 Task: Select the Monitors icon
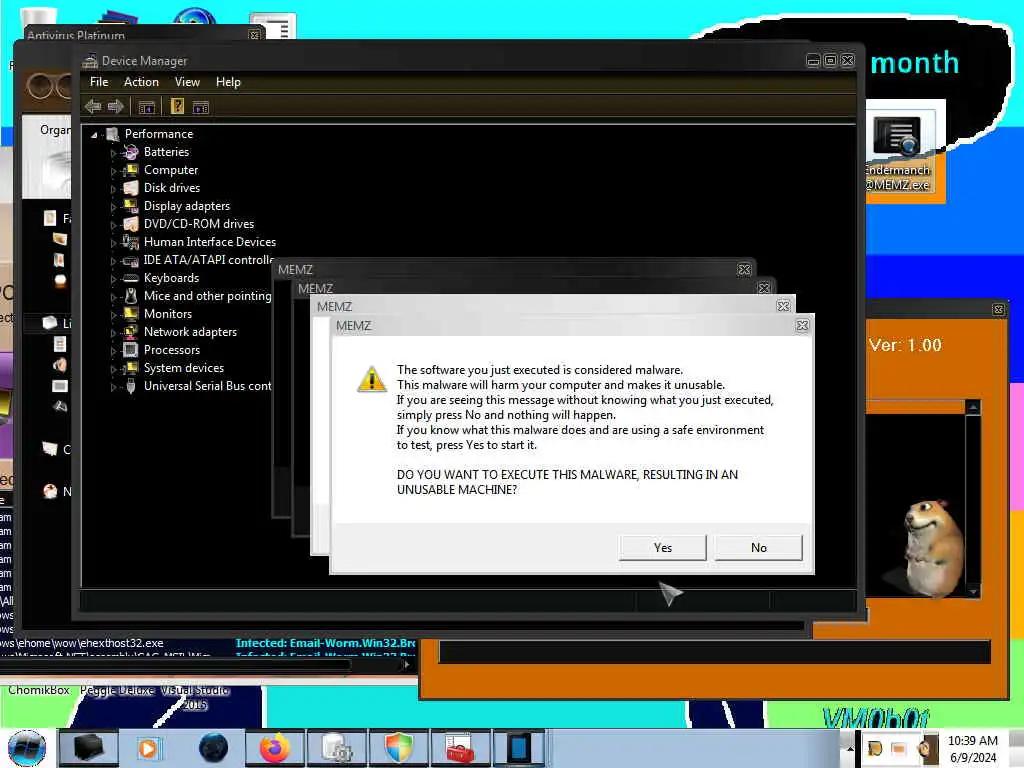pyautogui.click(x=131, y=314)
